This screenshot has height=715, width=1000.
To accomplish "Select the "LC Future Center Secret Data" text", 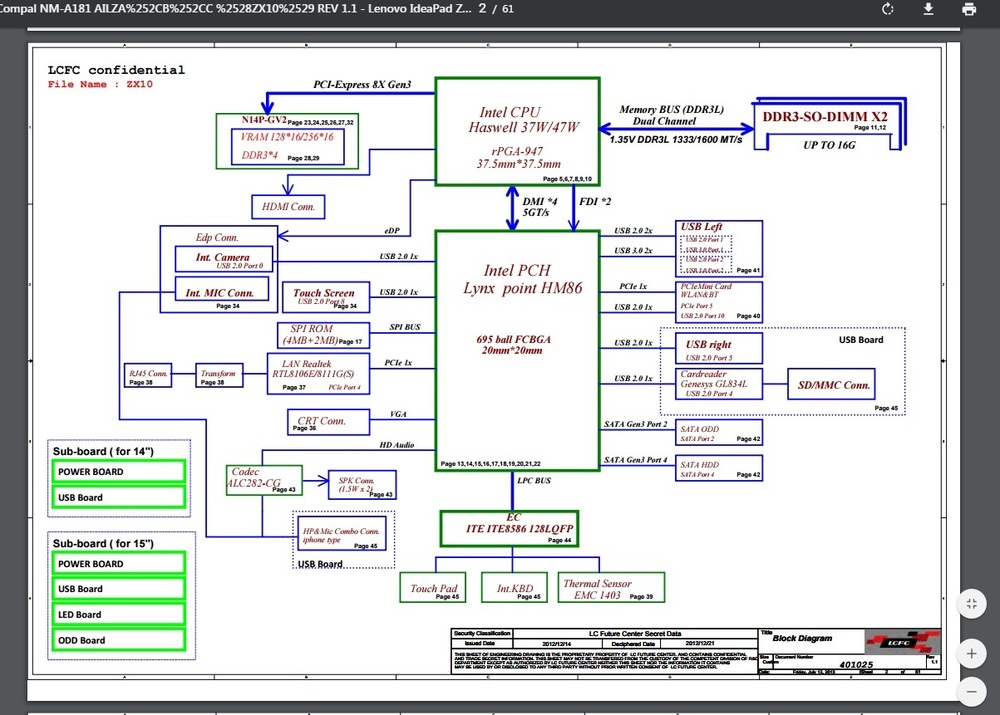I will point(635,633).
